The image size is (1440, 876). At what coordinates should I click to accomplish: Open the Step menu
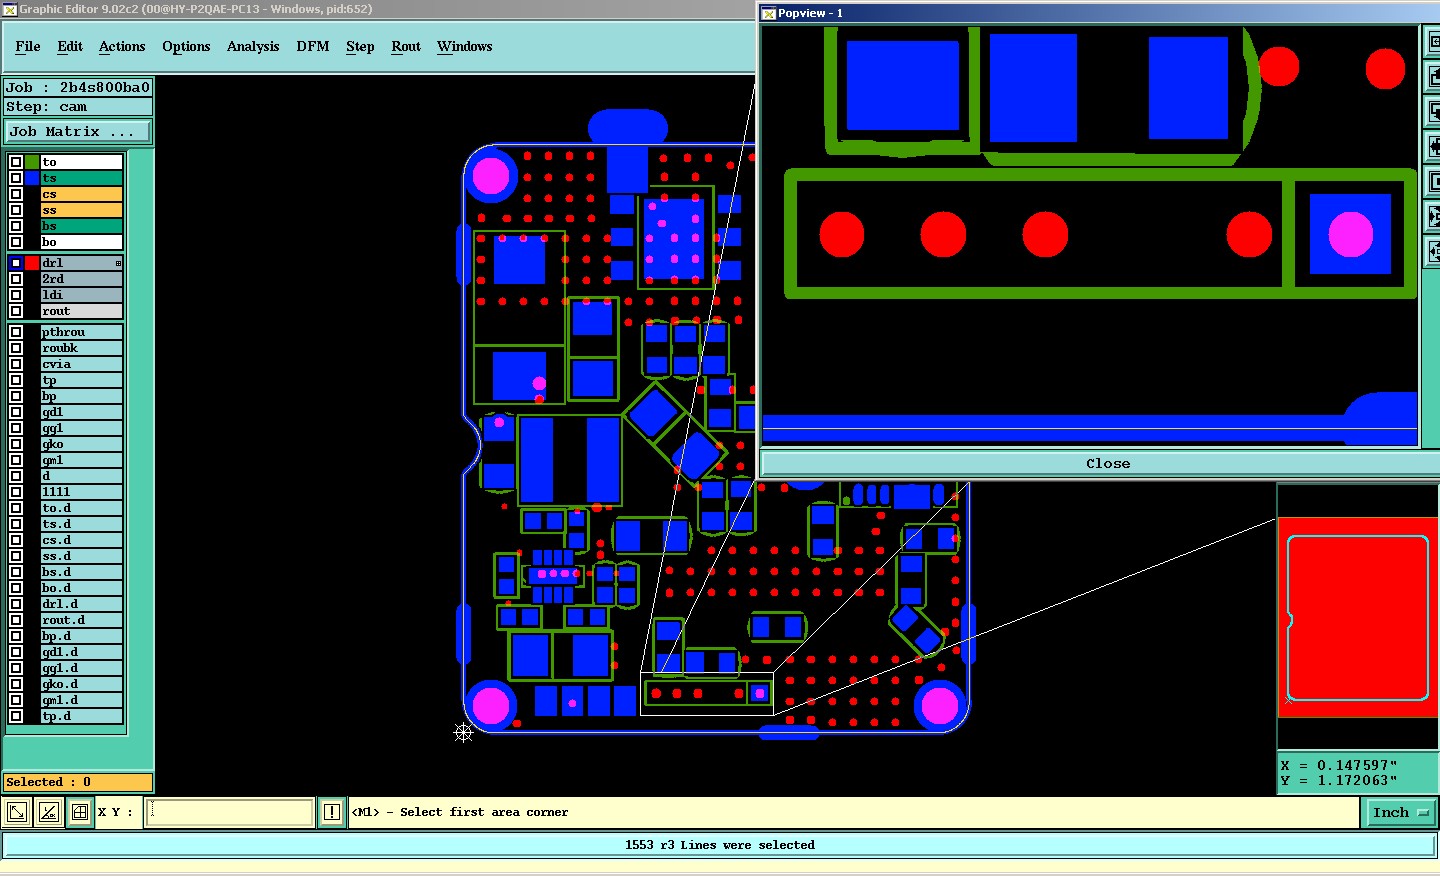(360, 46)
